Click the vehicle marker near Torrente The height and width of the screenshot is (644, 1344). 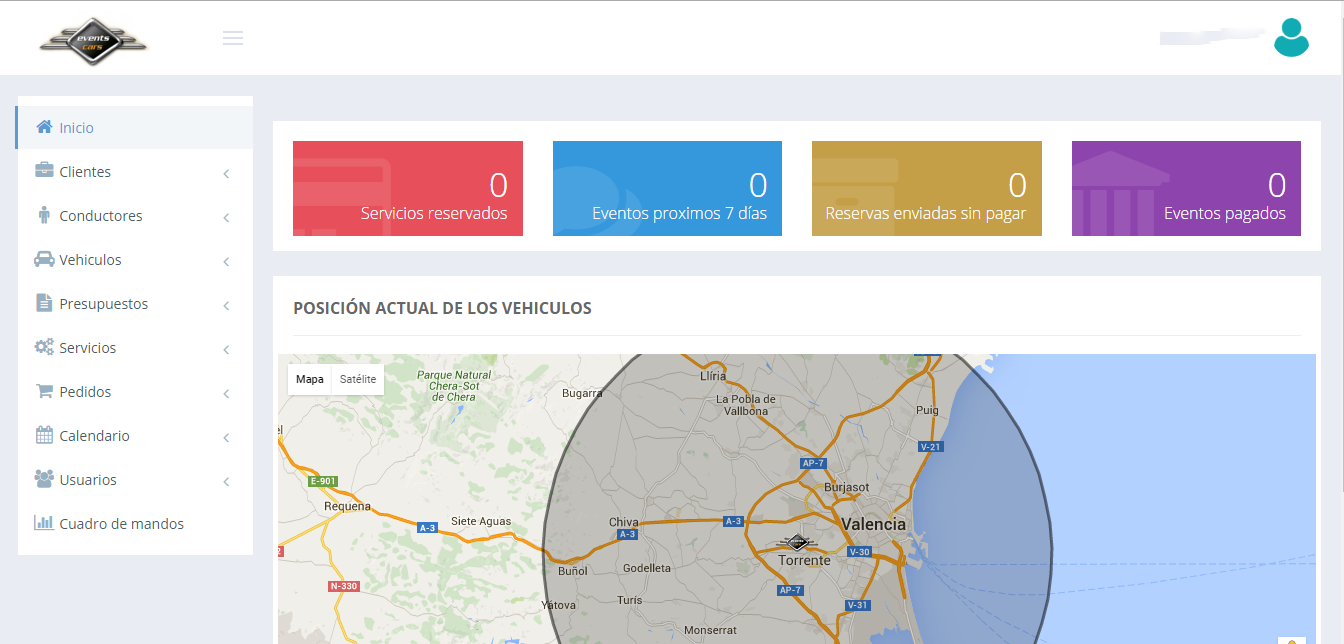click(797, 542)
